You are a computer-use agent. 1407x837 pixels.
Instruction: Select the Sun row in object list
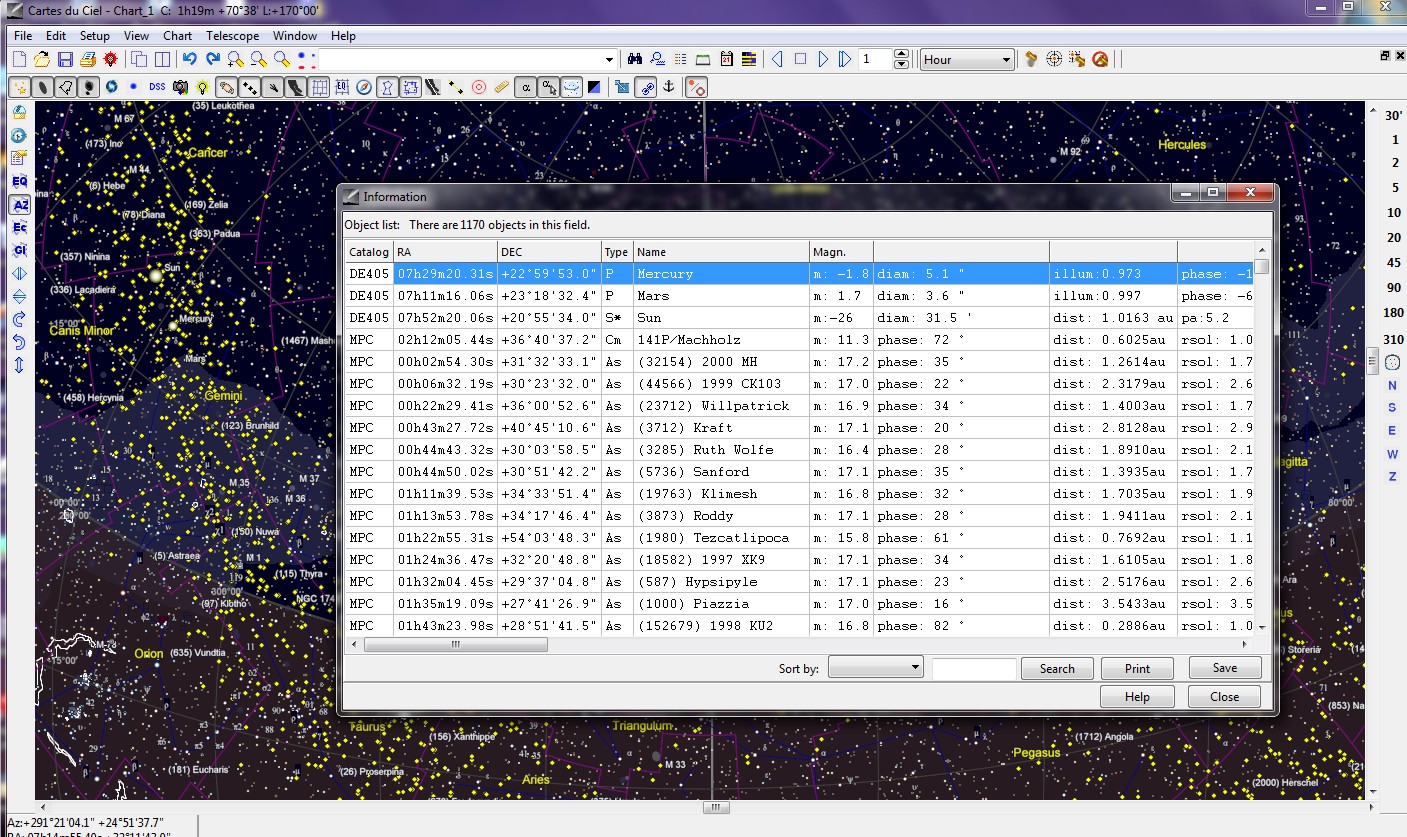[800, 318]
